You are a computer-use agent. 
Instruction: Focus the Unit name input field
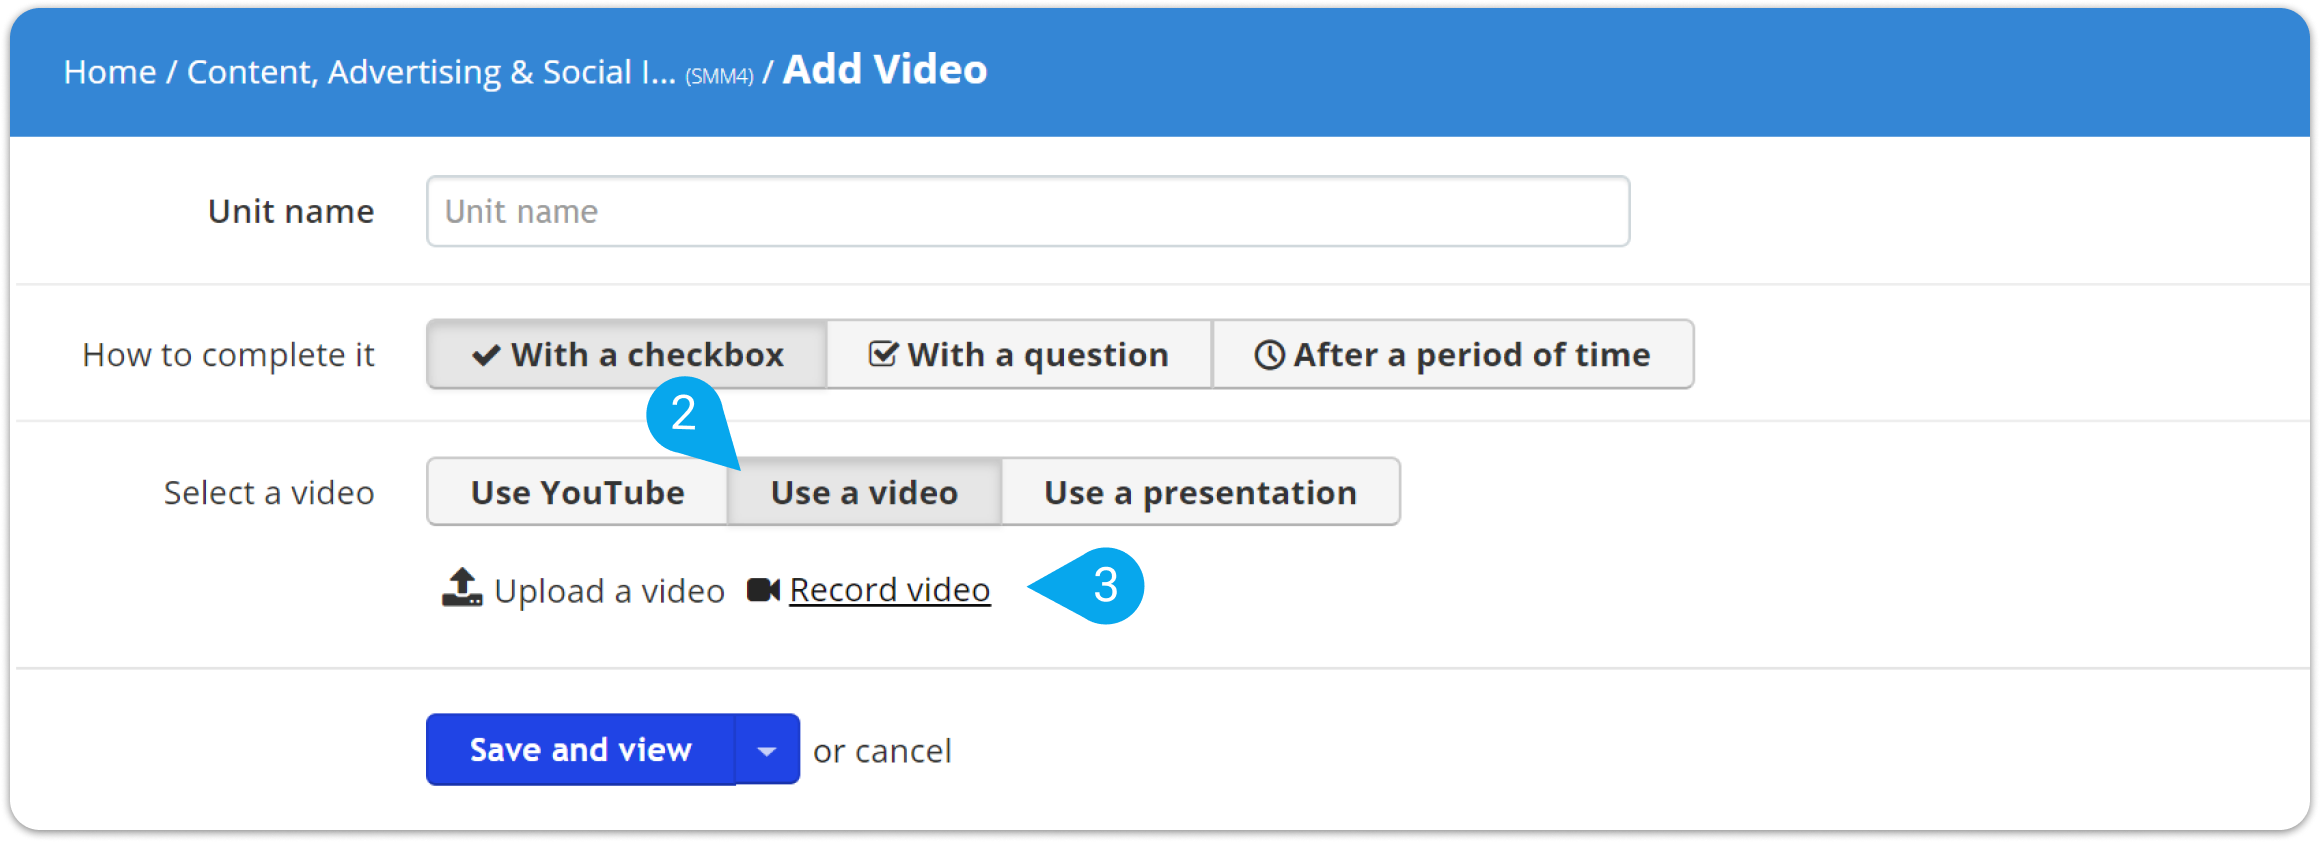point(1028,211)
